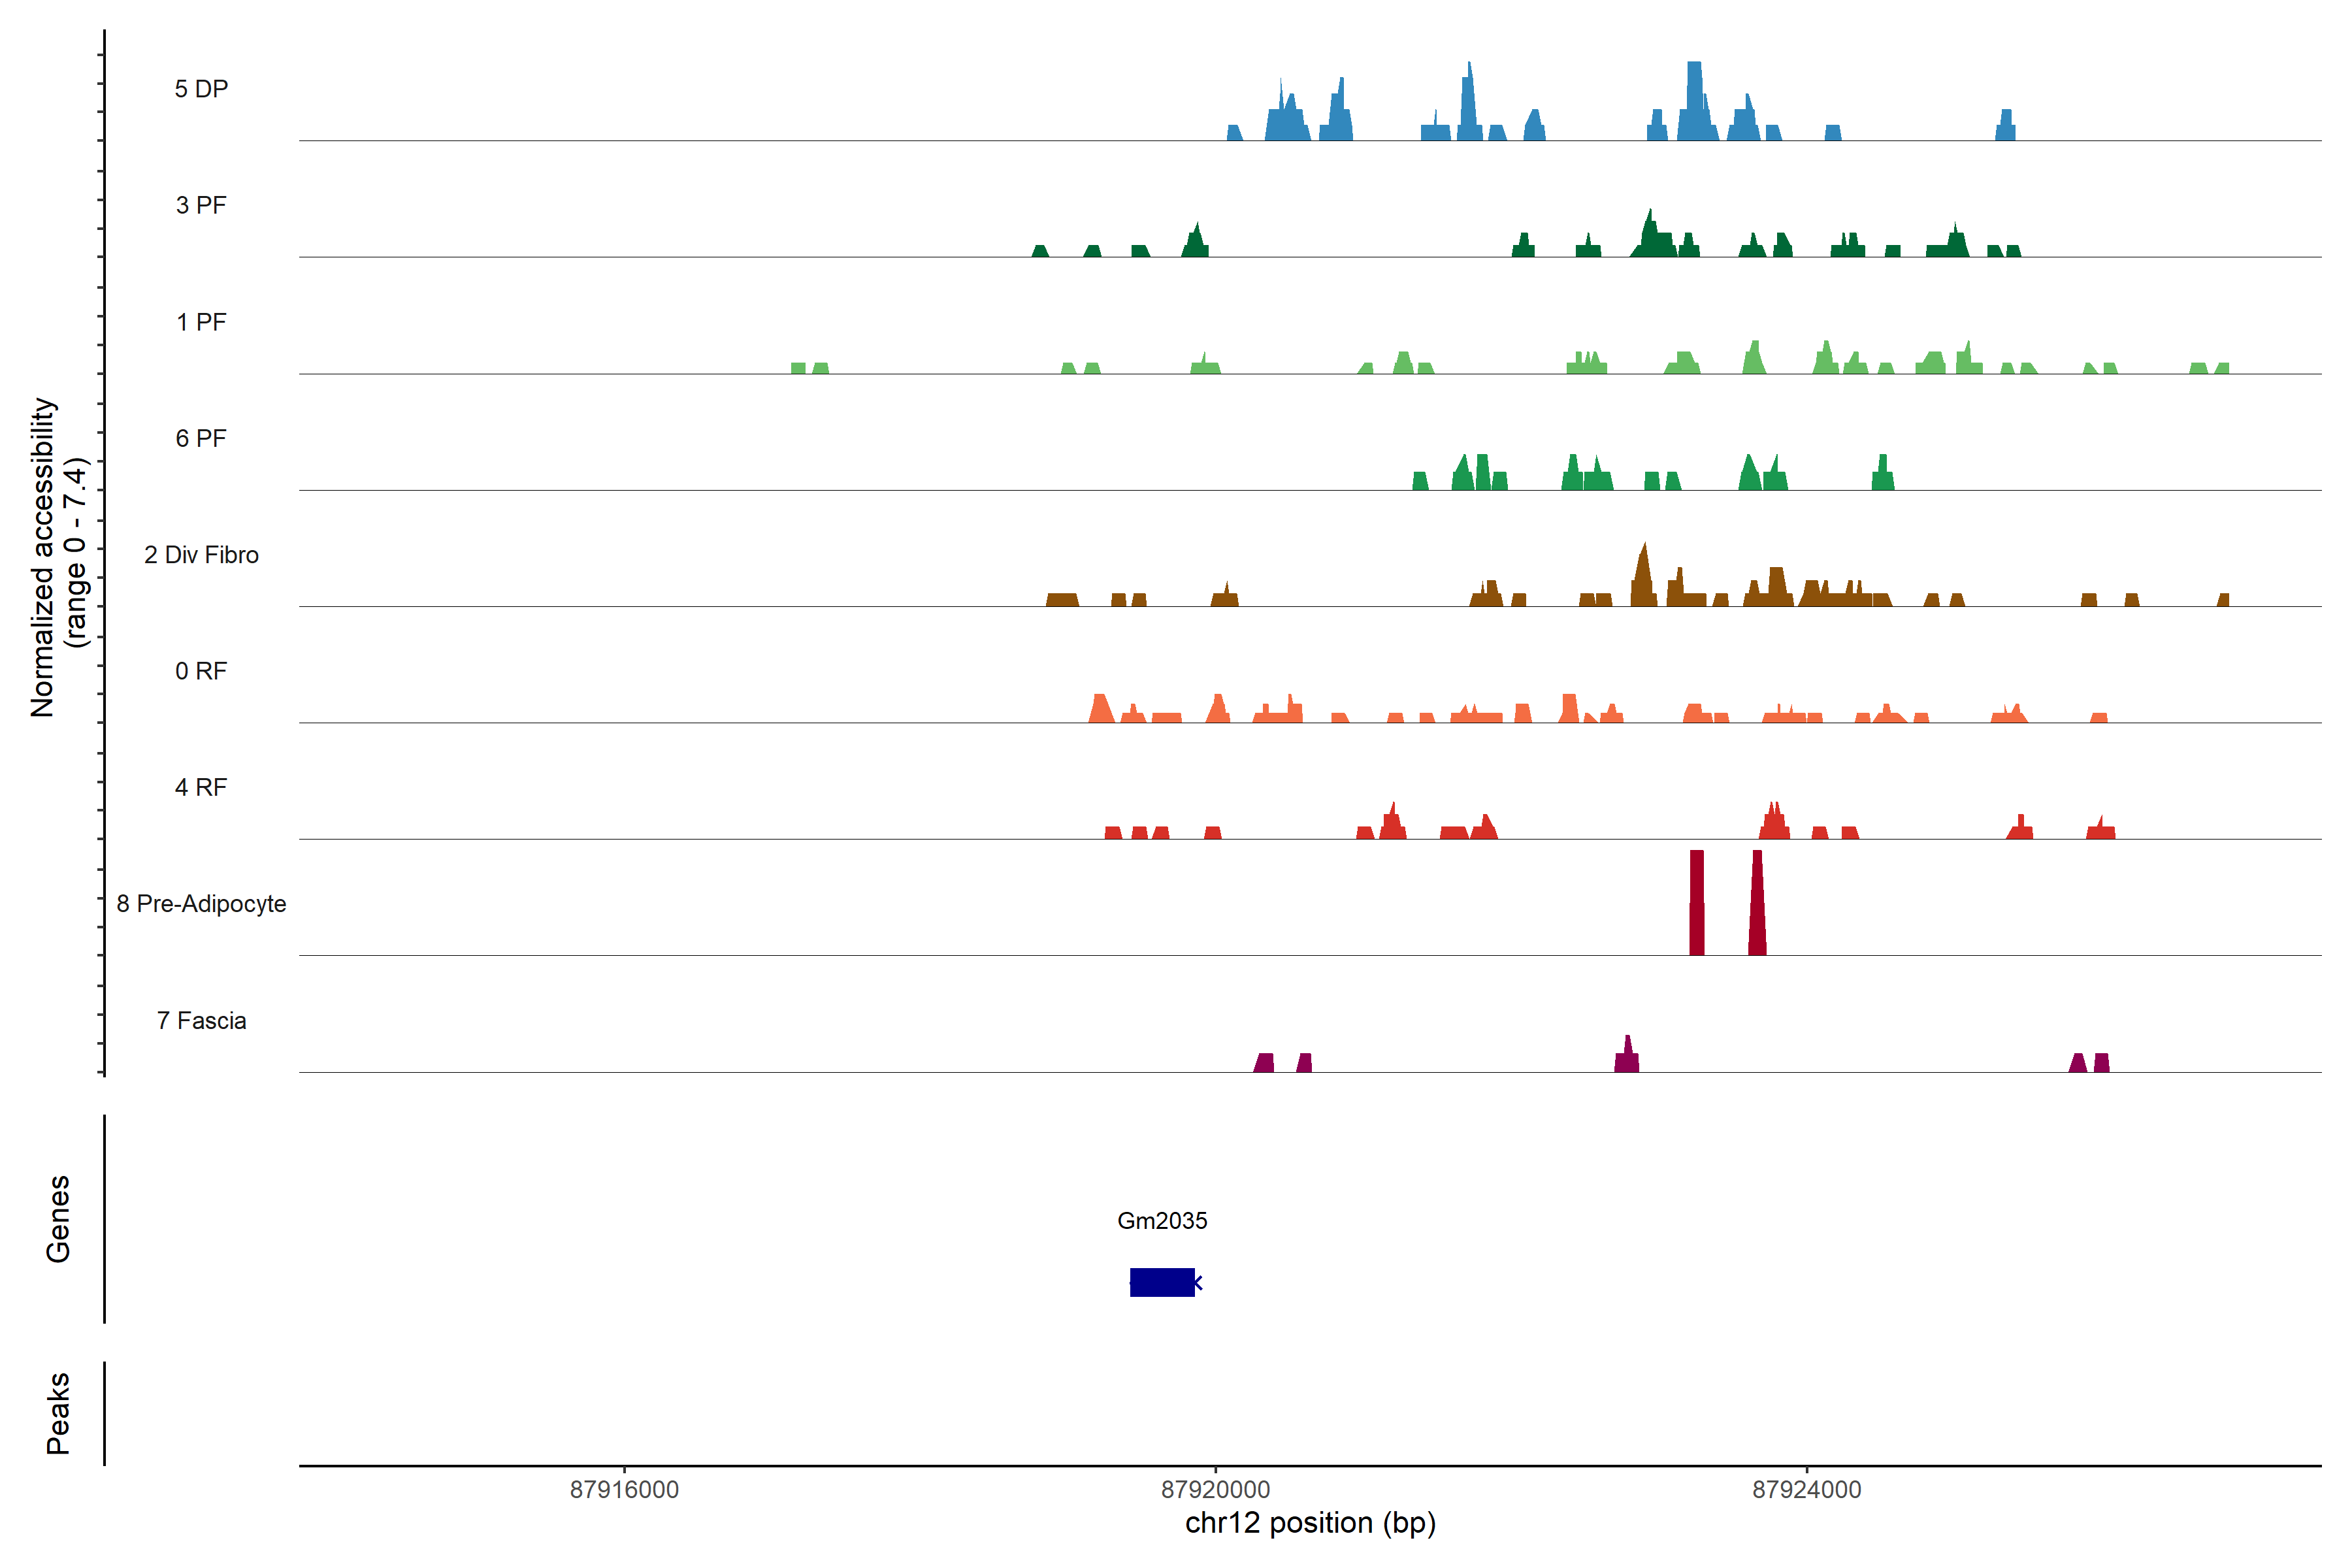Click the 87920000 axis tick label
2352x1568 pixels.
coord(1215,1489)
